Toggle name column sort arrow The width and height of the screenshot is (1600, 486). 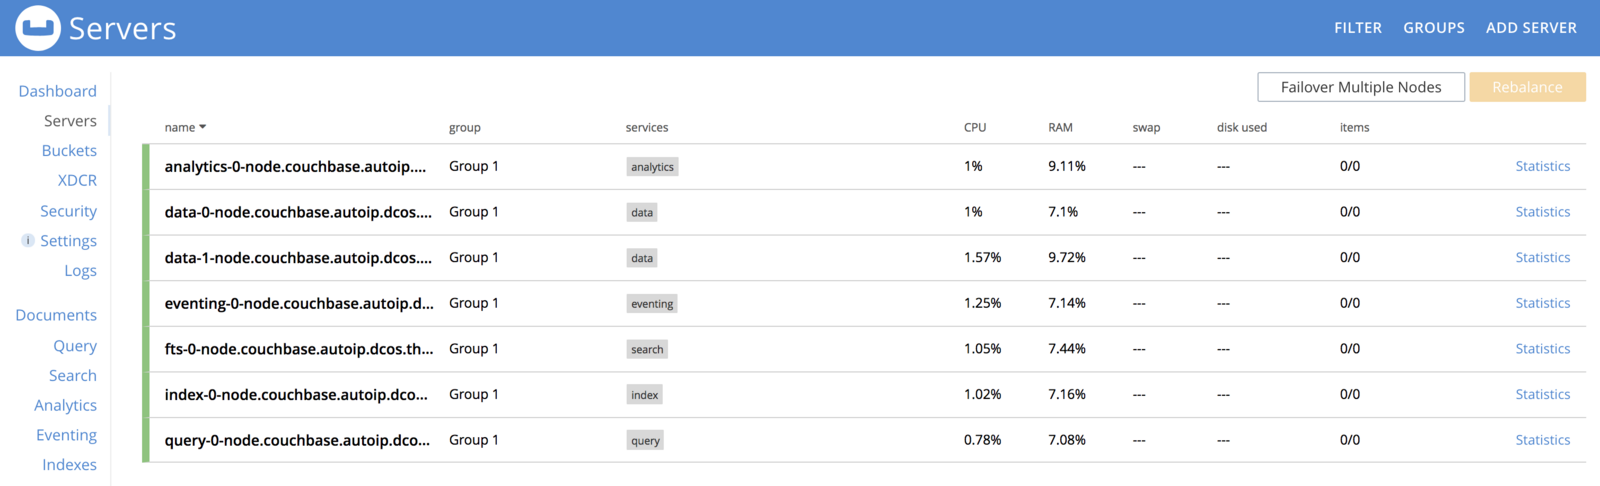[x=203, y=127]
